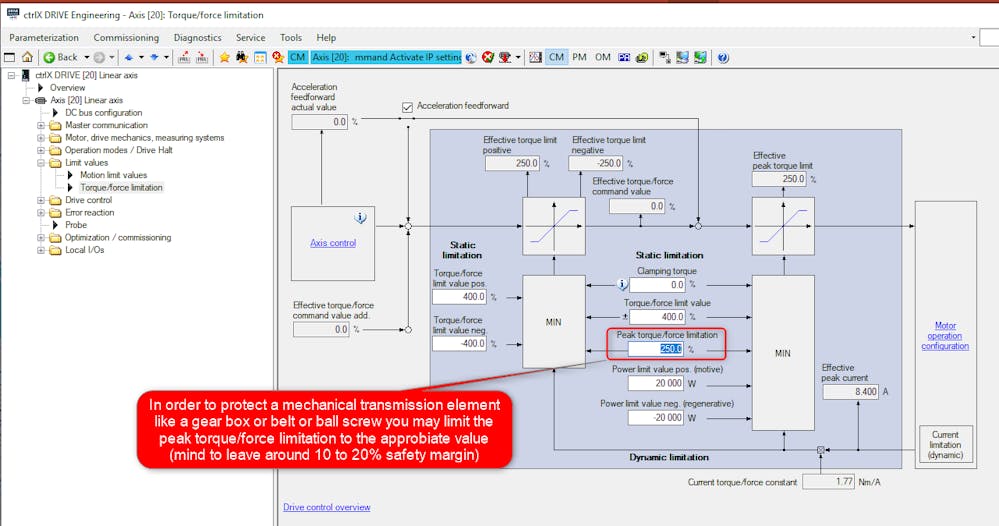Click the CM status indicator in toolbar

(x=298, y=57)
